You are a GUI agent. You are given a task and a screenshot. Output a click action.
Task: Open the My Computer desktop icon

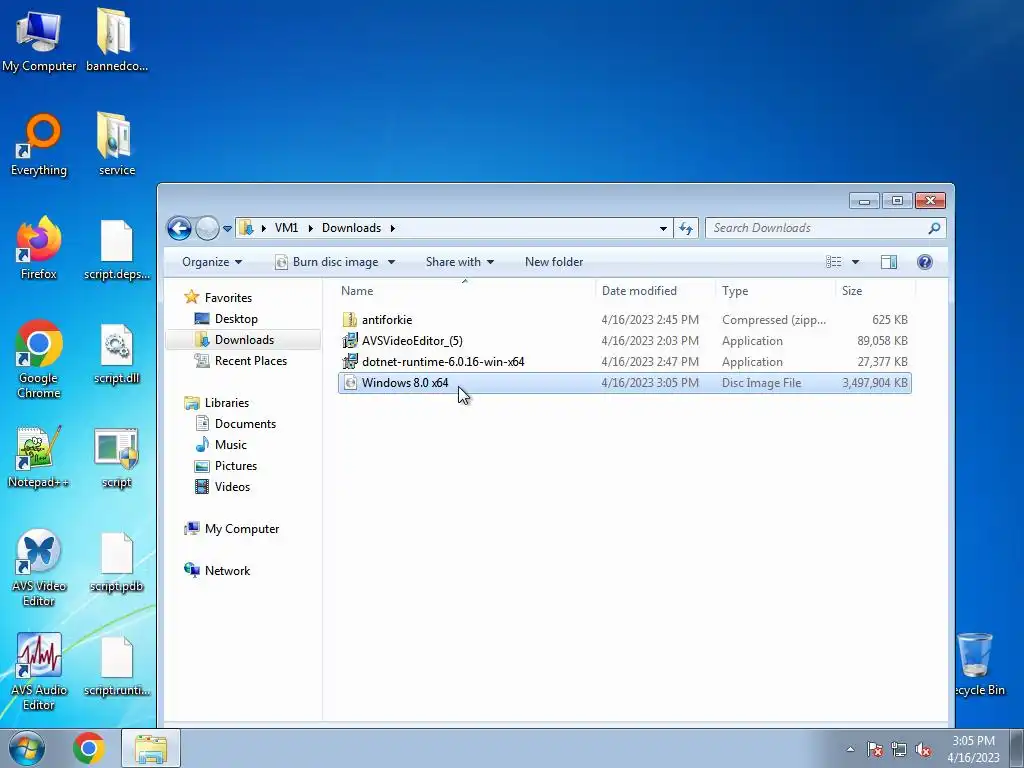tap(39, 40)
